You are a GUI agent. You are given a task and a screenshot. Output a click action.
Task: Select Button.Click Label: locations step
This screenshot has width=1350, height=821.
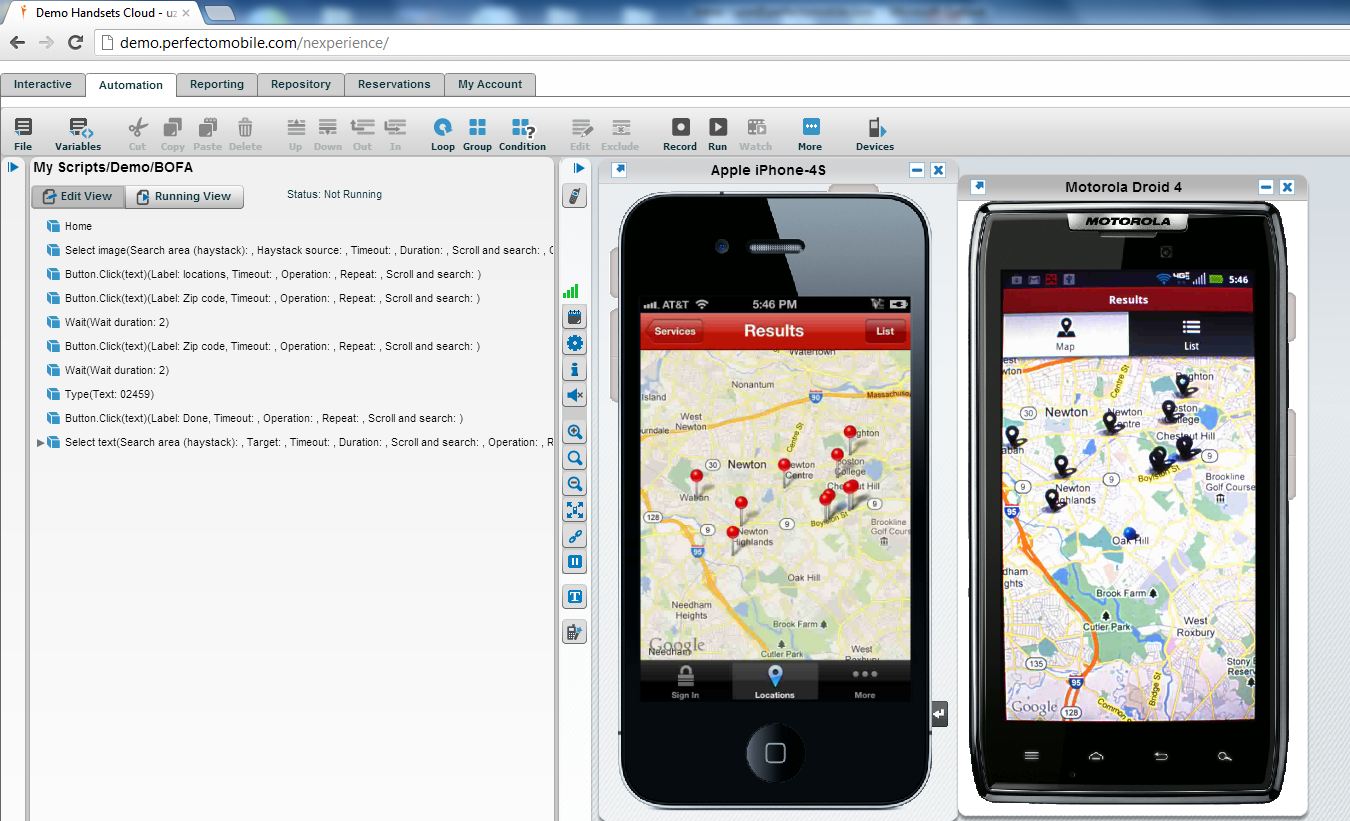click(x=272, y=275)
